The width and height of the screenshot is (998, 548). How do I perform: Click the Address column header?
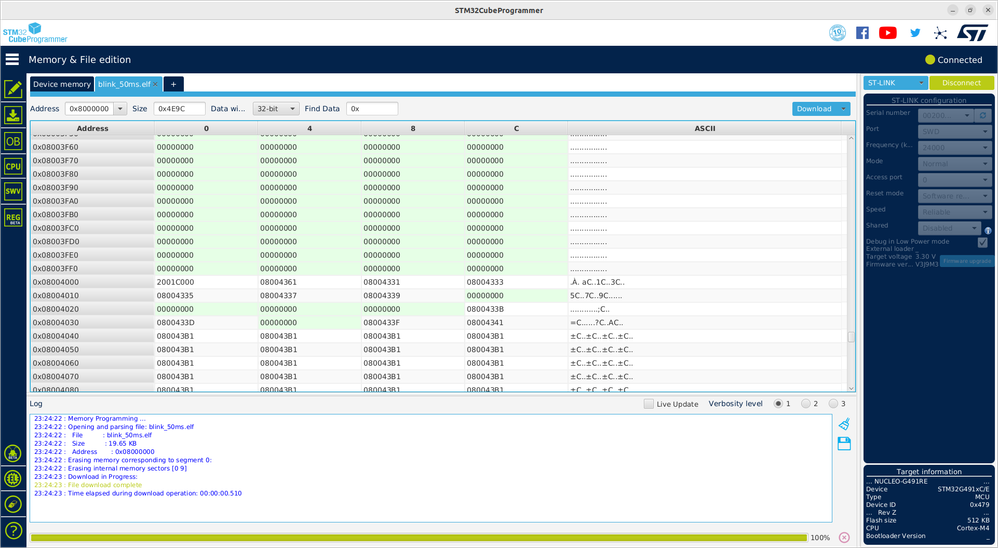(92, 129)
